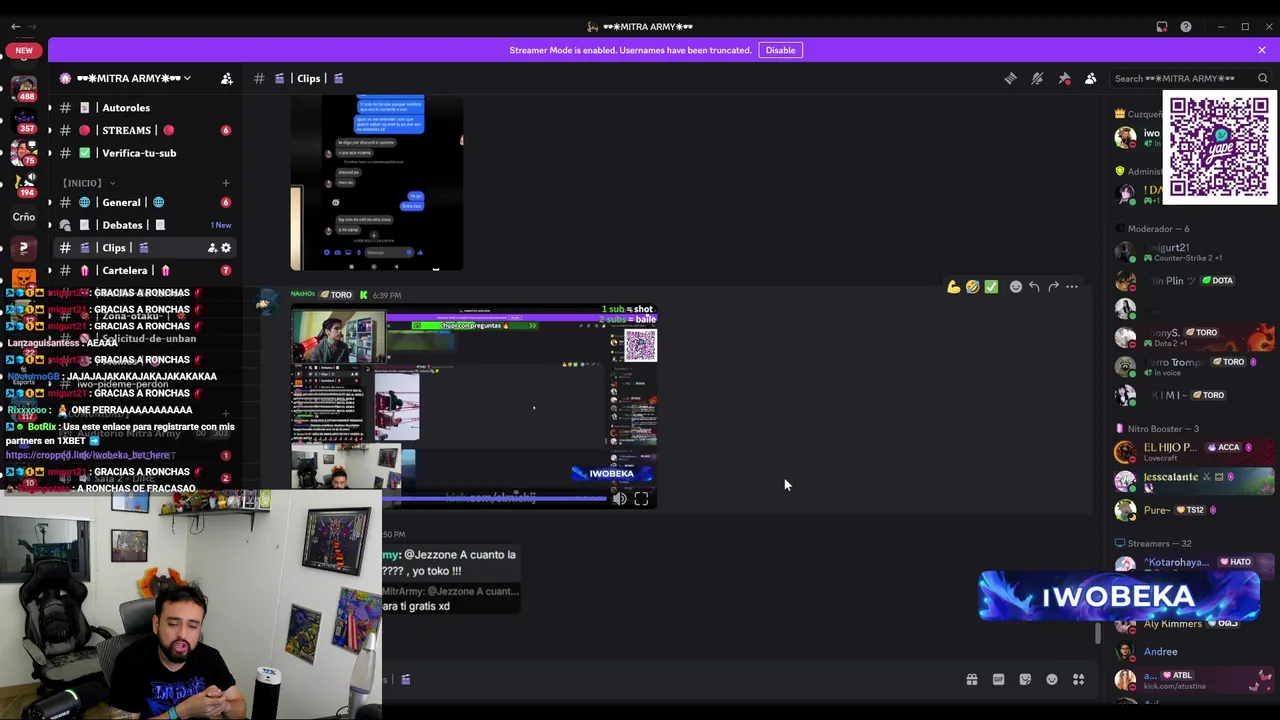This screenshot has width=1280, height=720.
Task: Open TORO user message avatar
Action: point(265,304)
